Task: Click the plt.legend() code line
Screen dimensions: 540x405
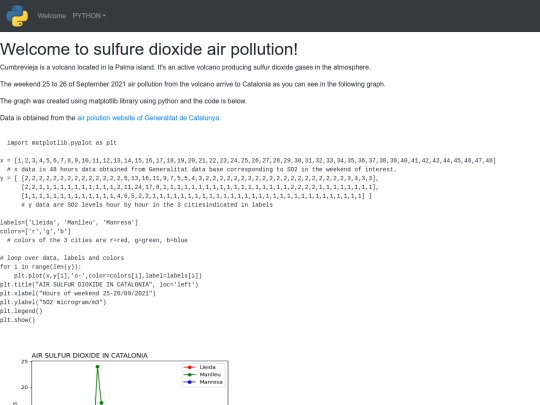Action: (21, 311)
